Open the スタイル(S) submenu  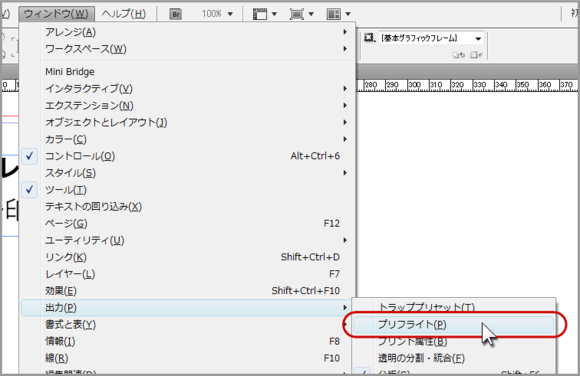click(x=188, y=173)
